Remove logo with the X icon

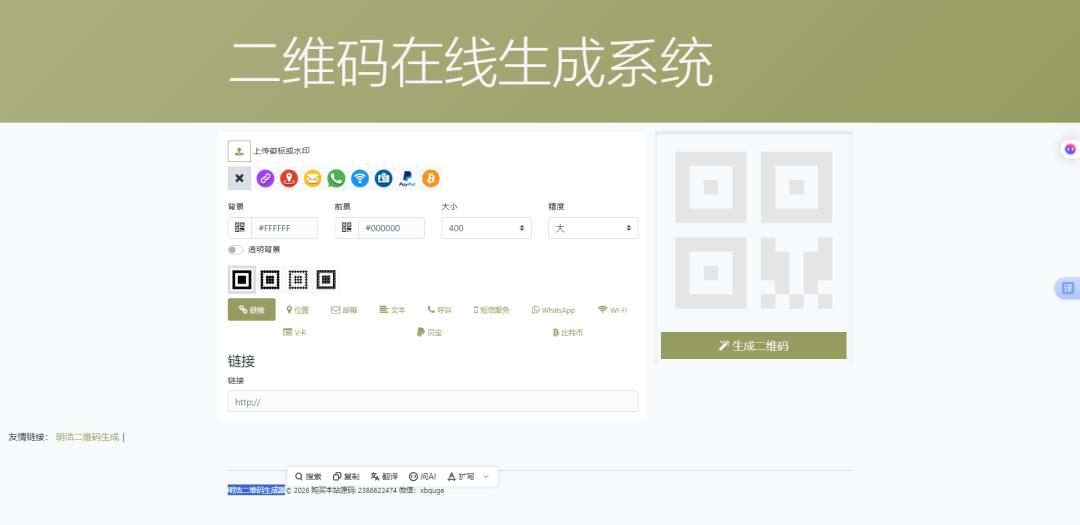[239, 178]
